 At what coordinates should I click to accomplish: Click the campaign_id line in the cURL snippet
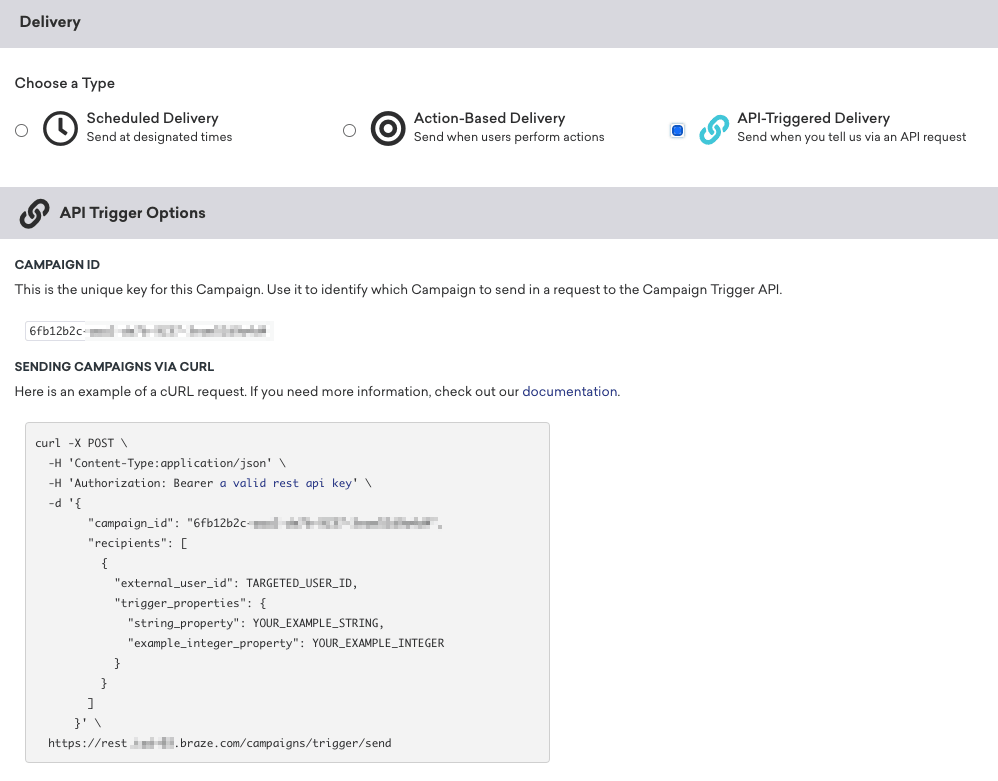click(265, 523)
